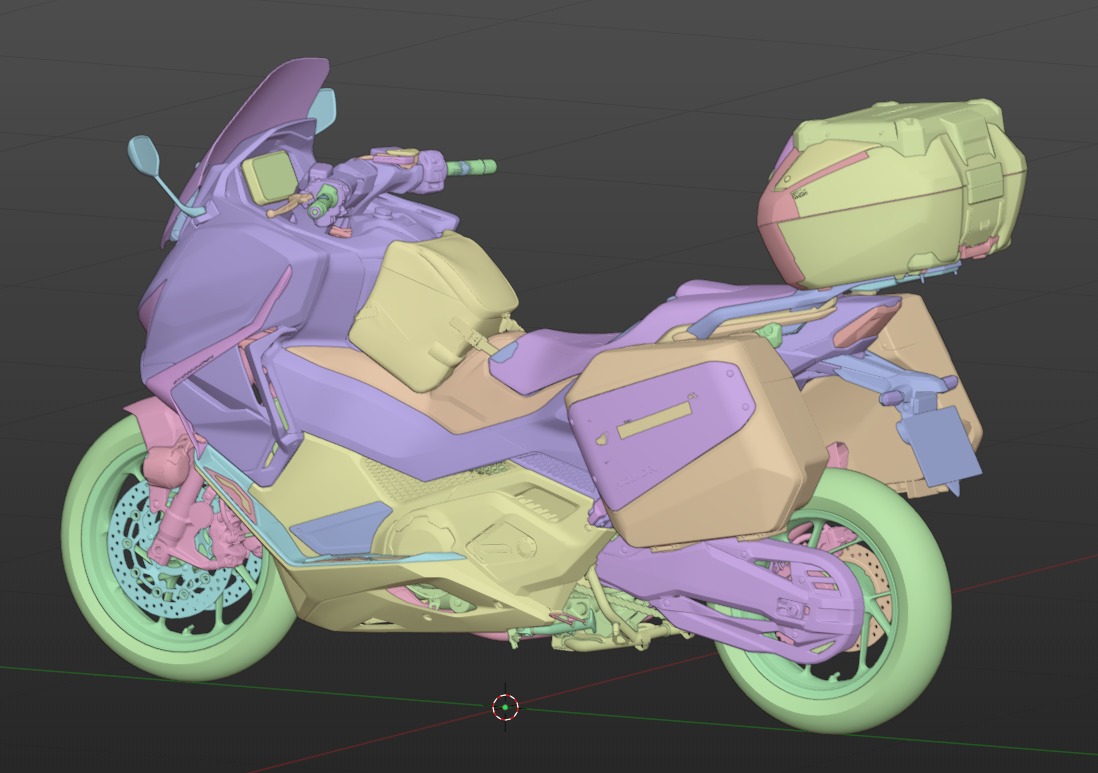Image resolution: width=1098 pixels, height=773 pixels.
Task: Select the yellow tank bag on the seat
Action: (434, 308)
